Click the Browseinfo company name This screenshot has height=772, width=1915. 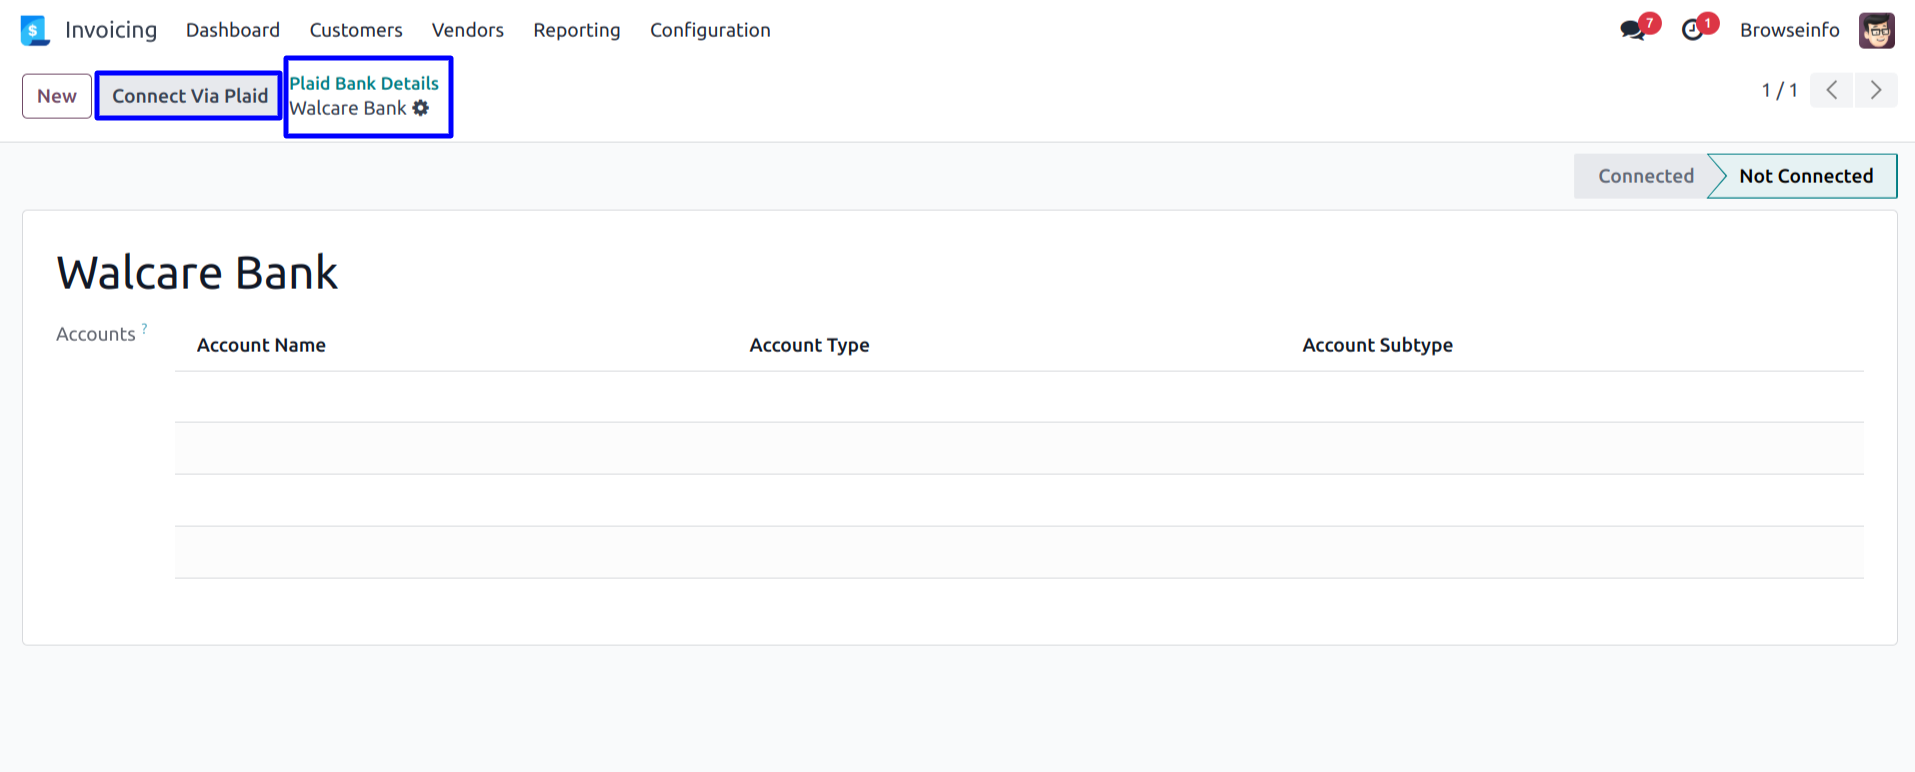pos(1789,30)
